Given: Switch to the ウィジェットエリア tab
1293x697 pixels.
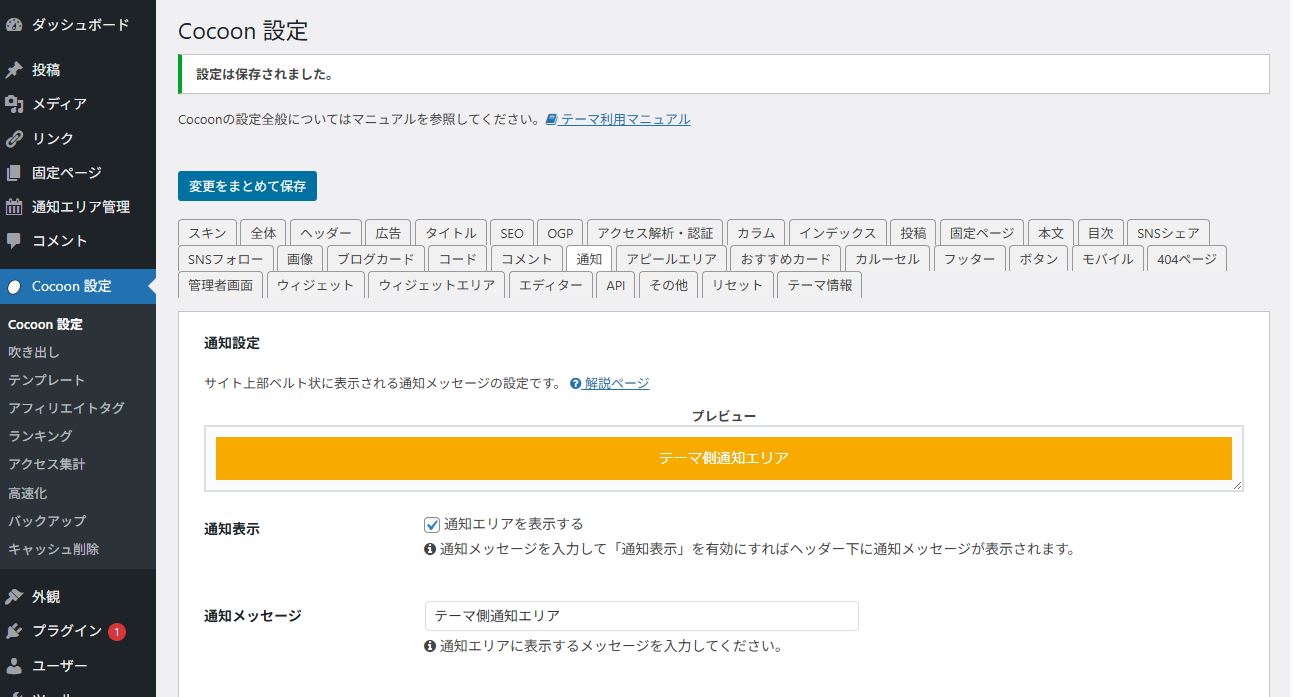Looking at the screenshot, I should pos(437,285).
